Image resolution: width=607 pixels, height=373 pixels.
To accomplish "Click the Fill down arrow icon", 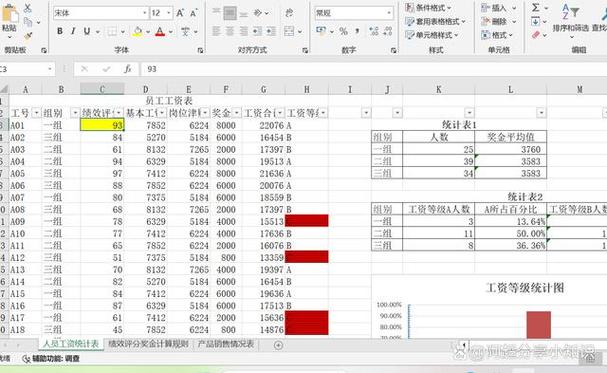I will click(x=535, y=21).
